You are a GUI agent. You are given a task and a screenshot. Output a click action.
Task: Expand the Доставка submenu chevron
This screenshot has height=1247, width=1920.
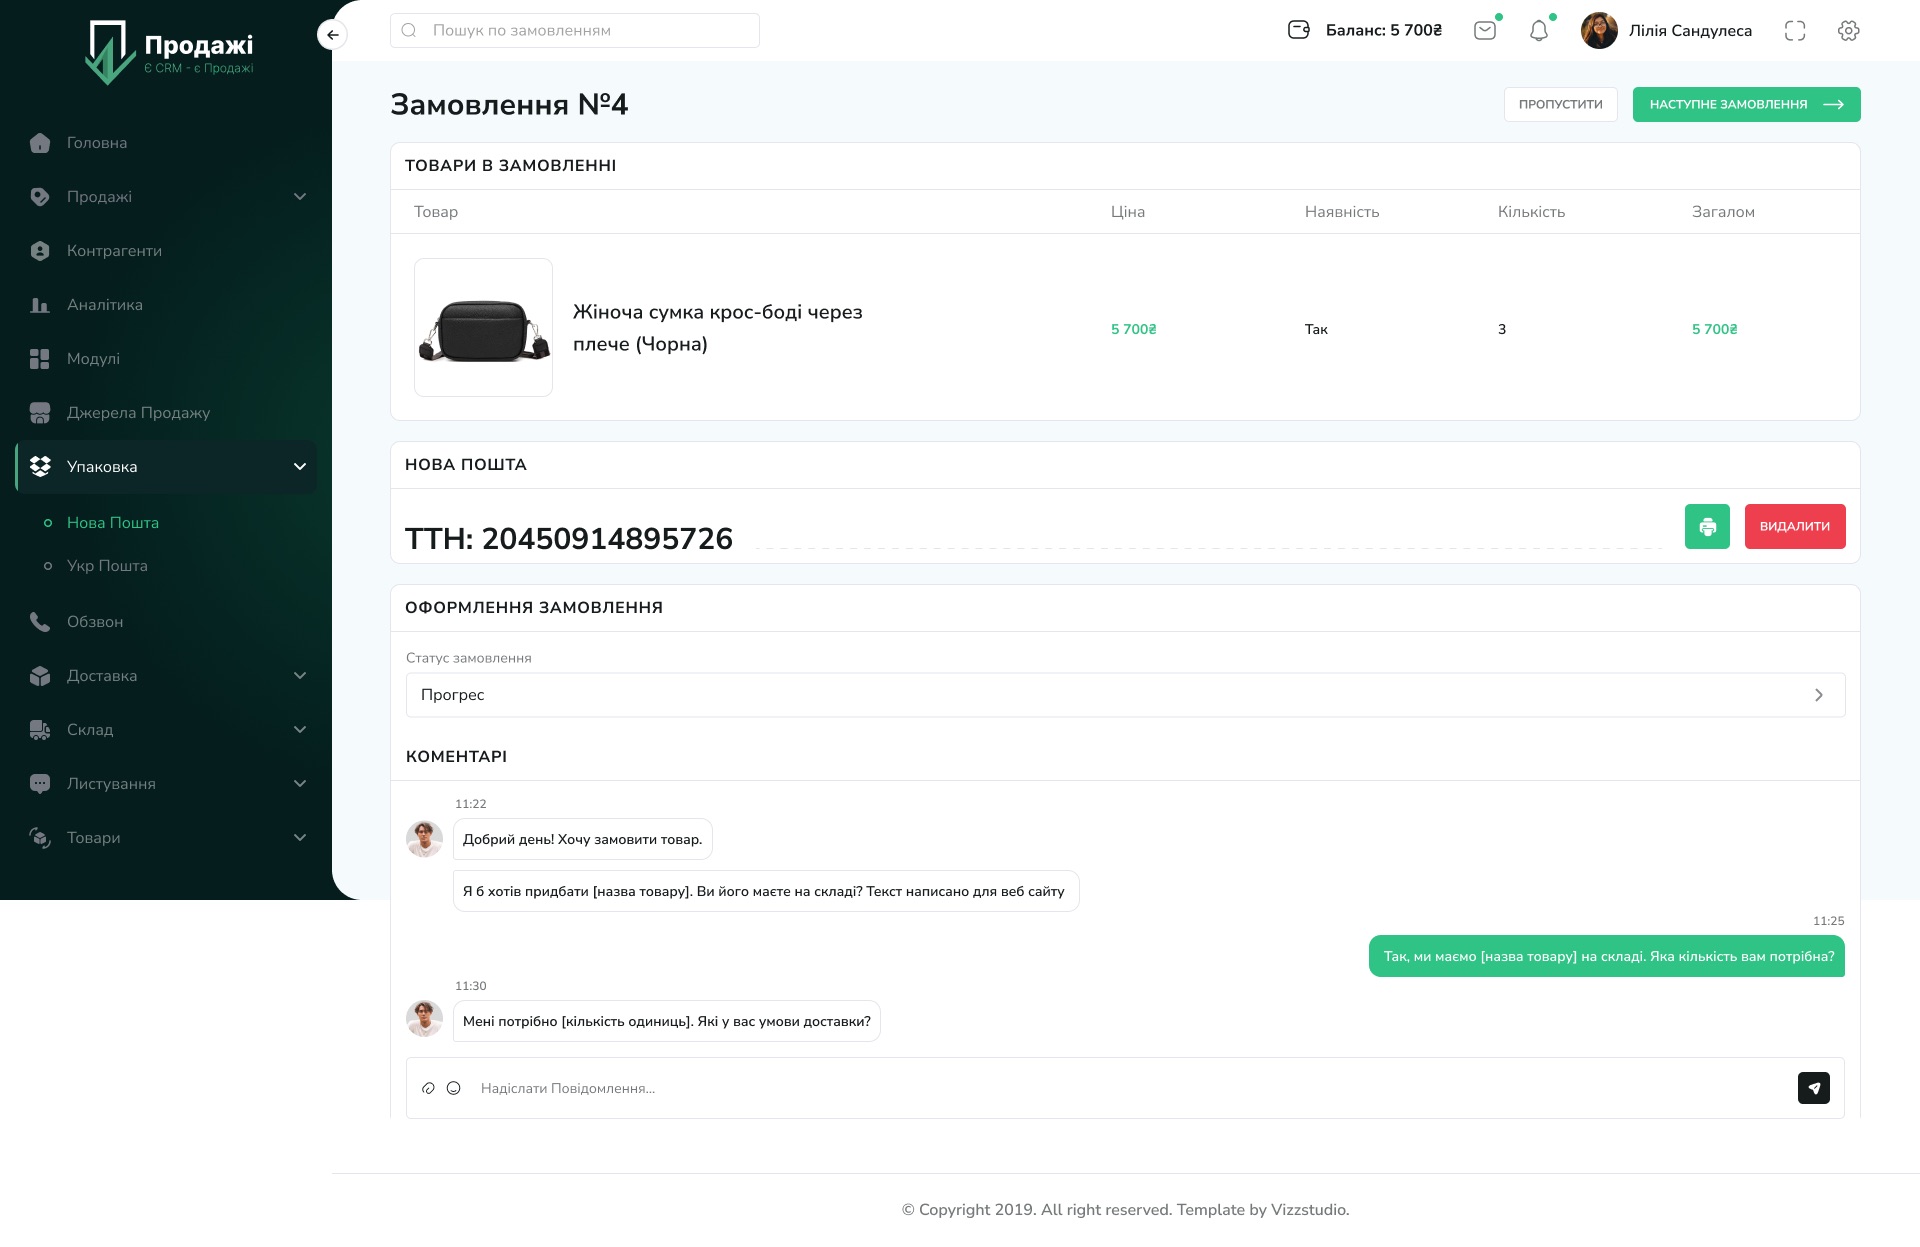tap(300, 676)
